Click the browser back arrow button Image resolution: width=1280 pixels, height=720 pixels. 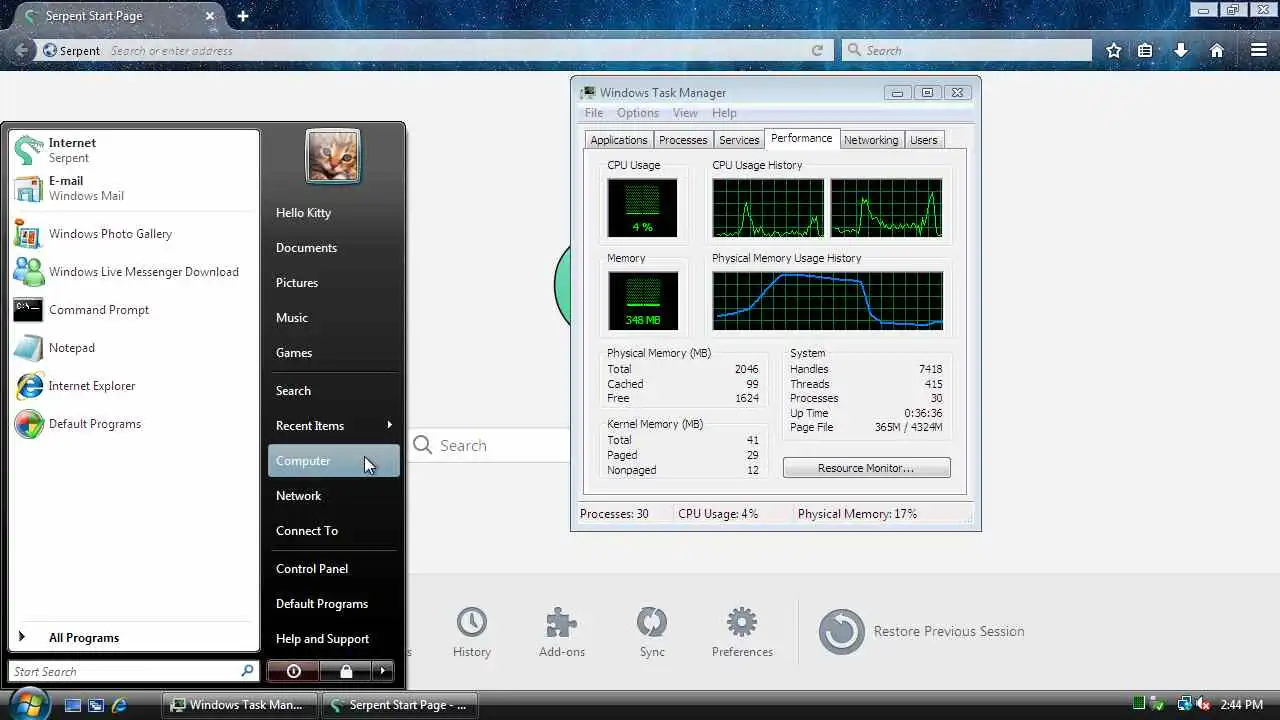click(22, 50)
